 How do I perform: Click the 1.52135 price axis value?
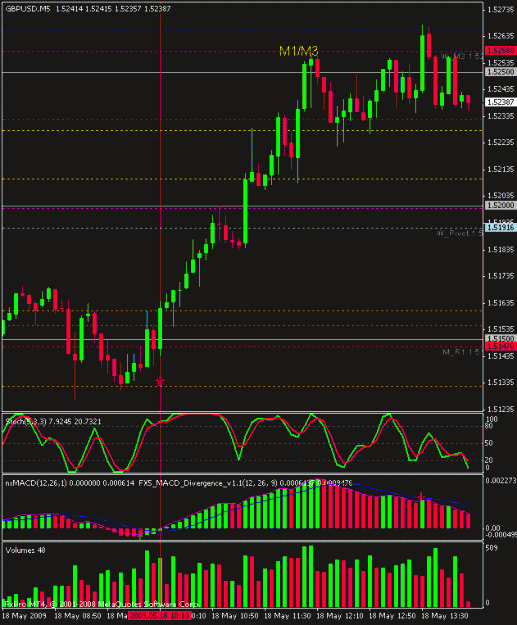pos(501,170)
